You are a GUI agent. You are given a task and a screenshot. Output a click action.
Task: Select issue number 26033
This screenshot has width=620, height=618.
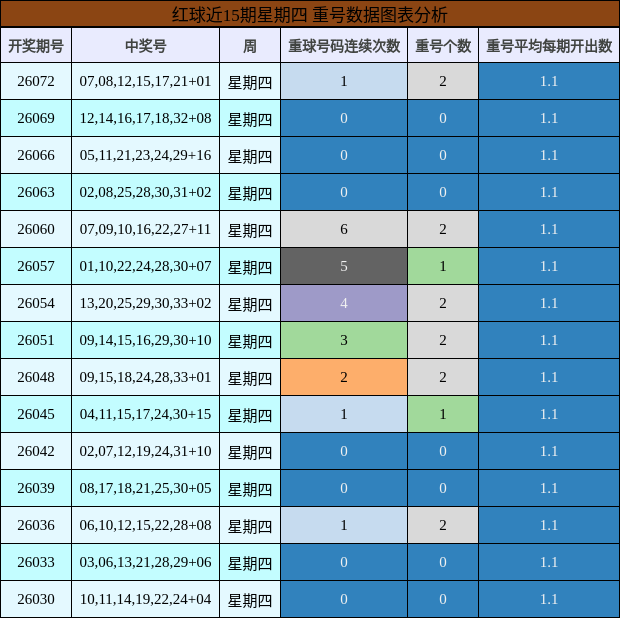[x=36, y=562]
